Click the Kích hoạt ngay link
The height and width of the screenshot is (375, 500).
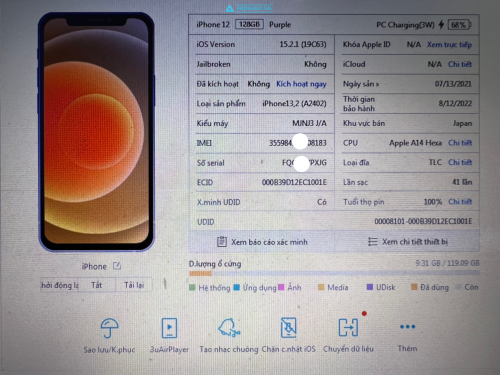pyautogui.click(x=301, y=84)
